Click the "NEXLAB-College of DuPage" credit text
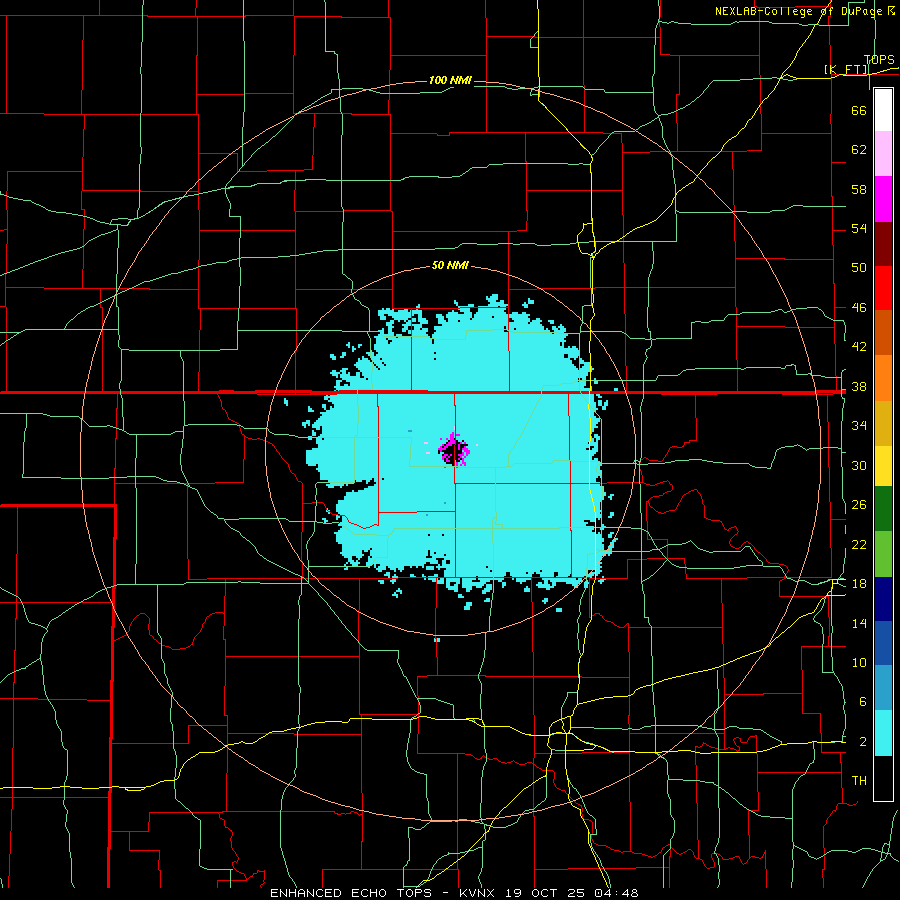This screenshot has height=900, width=900. pyautogui.click(x=800, y=11)
